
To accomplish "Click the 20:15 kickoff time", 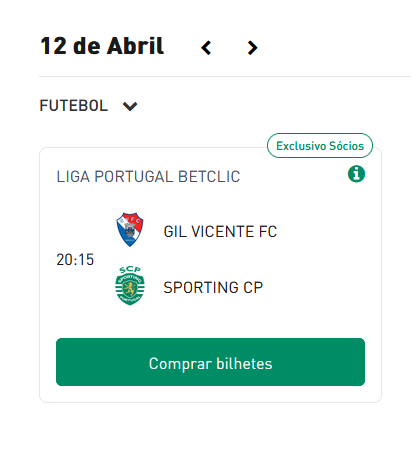I will click(75, 260).
